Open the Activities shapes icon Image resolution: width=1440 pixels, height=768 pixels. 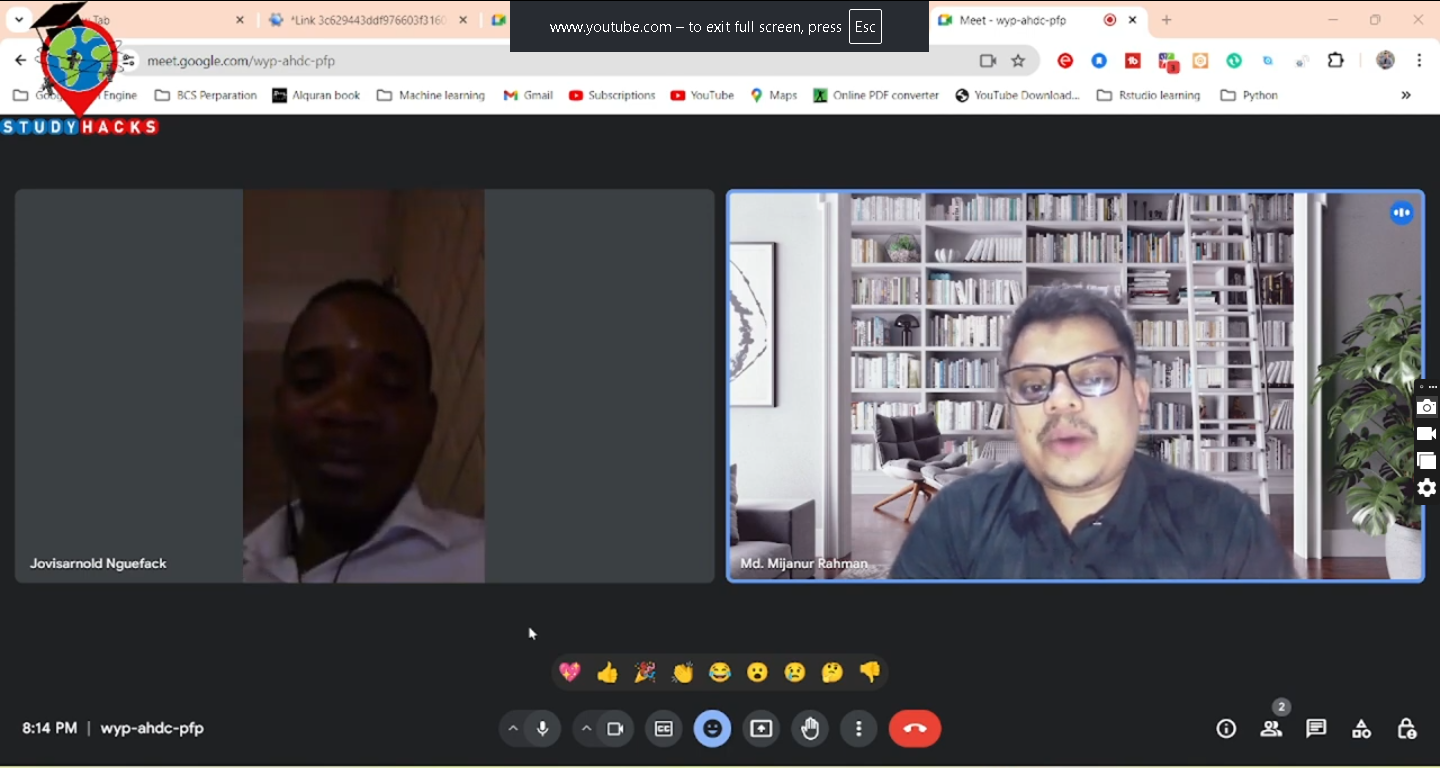pyautogui.click(x=1361, y=729)
